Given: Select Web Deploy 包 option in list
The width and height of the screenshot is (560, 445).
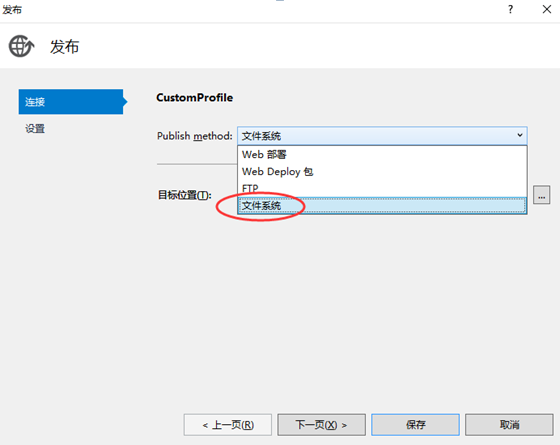Looking at the screenshot, I should point(382,172).
